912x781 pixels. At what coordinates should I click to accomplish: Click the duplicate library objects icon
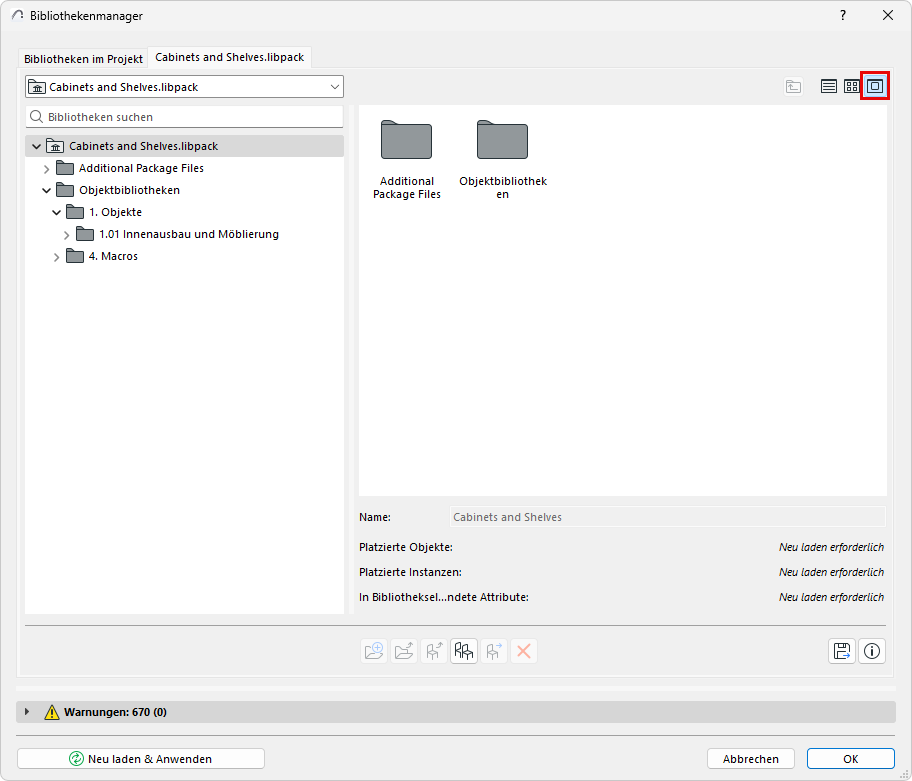[464, 651]
